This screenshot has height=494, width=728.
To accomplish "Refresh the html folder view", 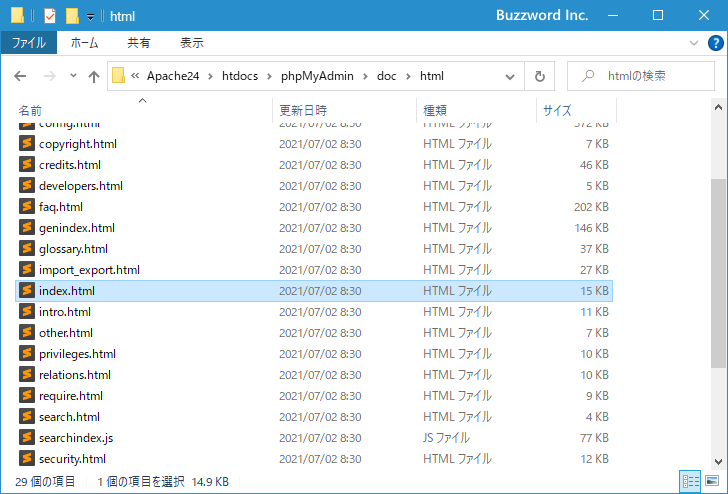I will click(540, 76).
